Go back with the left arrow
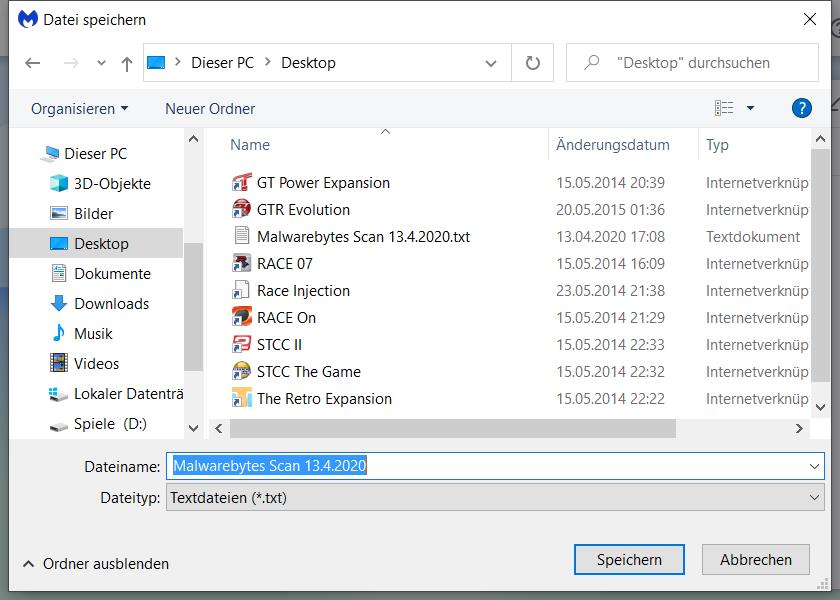840x600 pixels. (33, 63)
